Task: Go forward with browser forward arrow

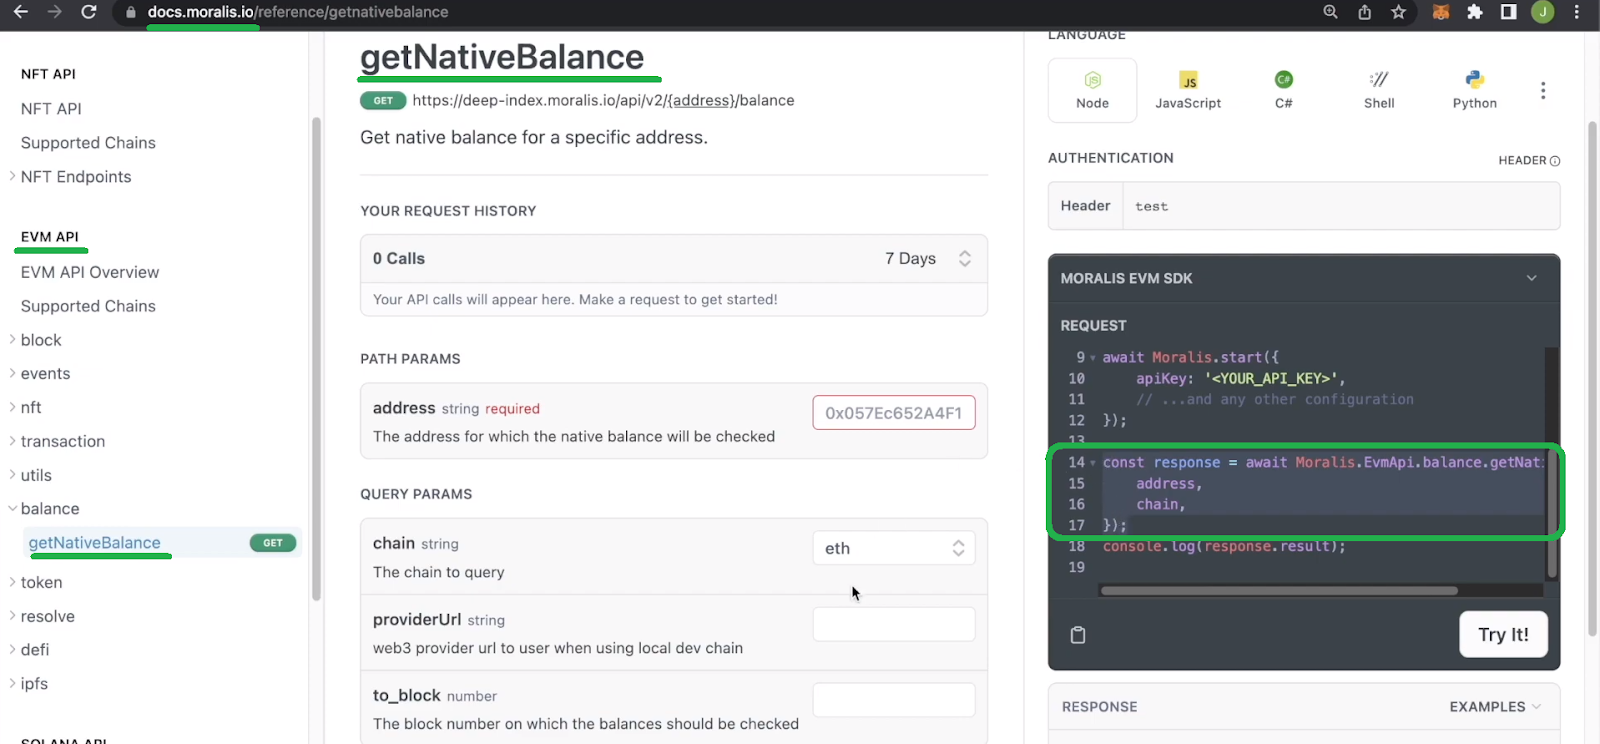Action: coord(55,12)
